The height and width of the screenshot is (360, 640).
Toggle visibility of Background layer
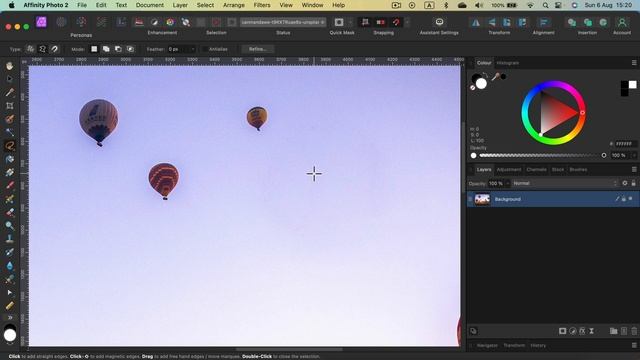coord(631,199)
